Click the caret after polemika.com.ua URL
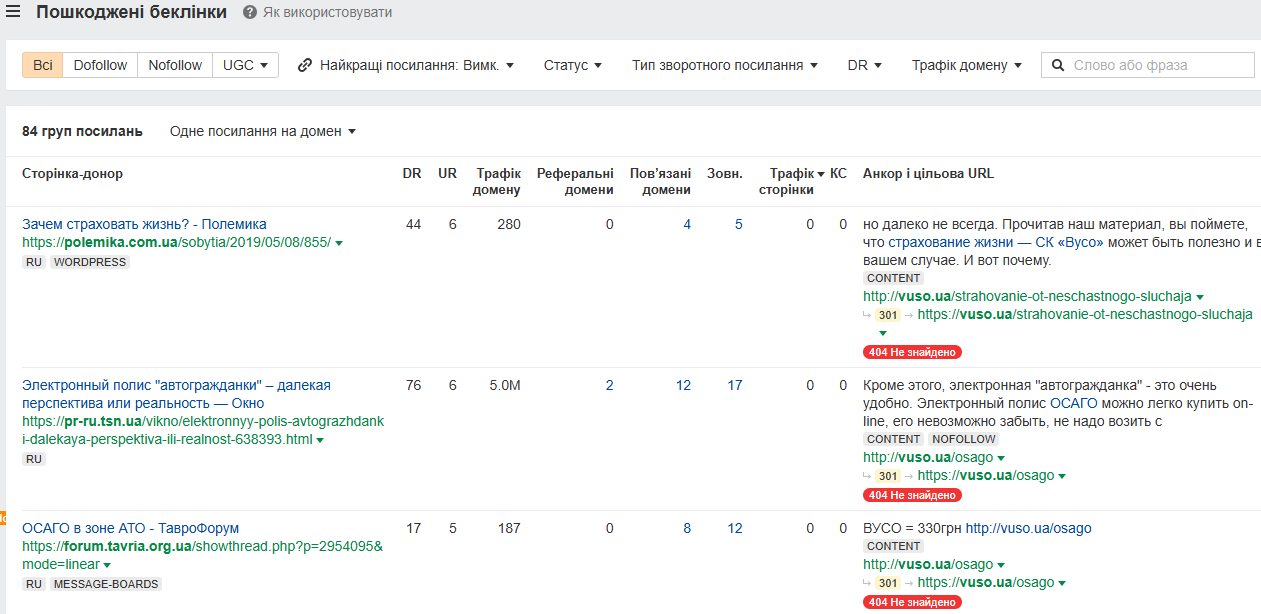 (339, 243)
